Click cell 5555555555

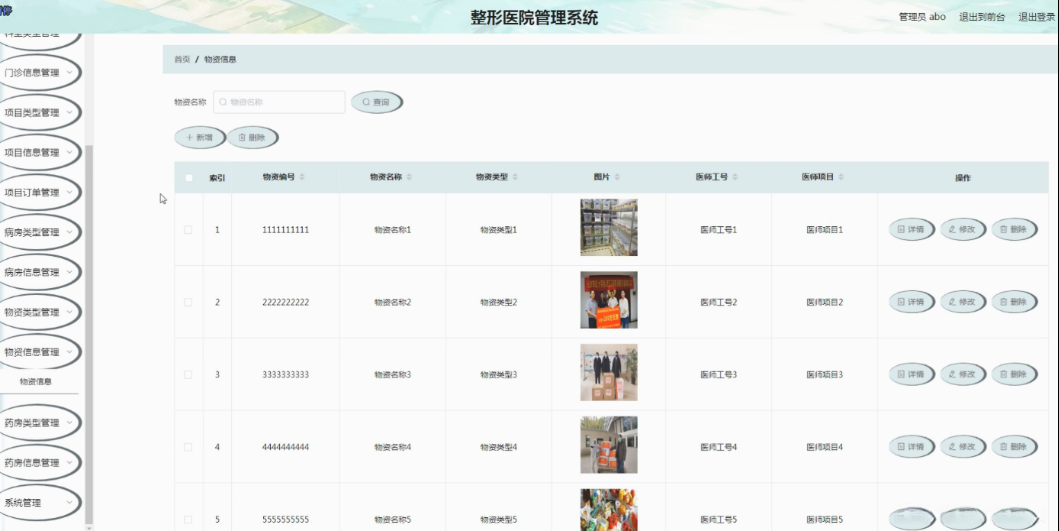point(286,520)
